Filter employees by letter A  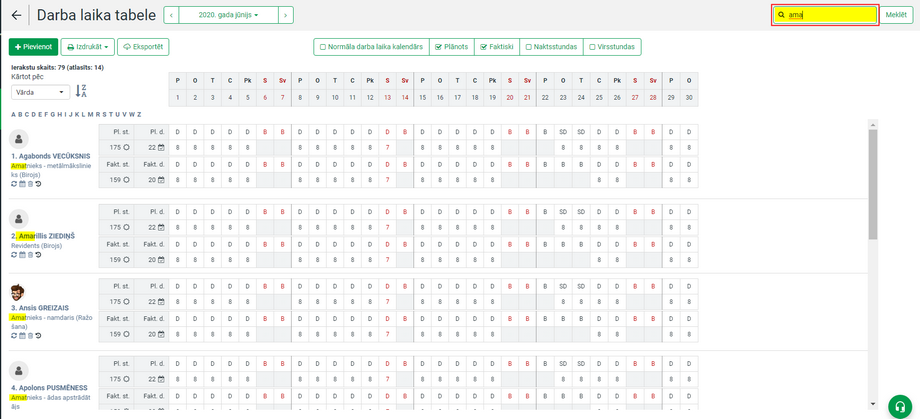[13, 114]
